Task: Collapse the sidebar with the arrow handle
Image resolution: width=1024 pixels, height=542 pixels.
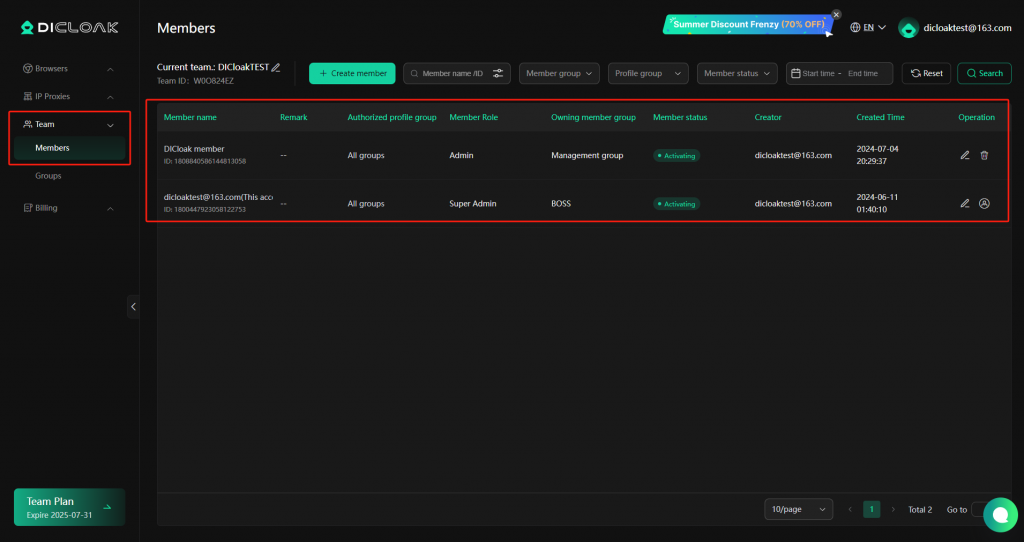Action: pos(133,306)
